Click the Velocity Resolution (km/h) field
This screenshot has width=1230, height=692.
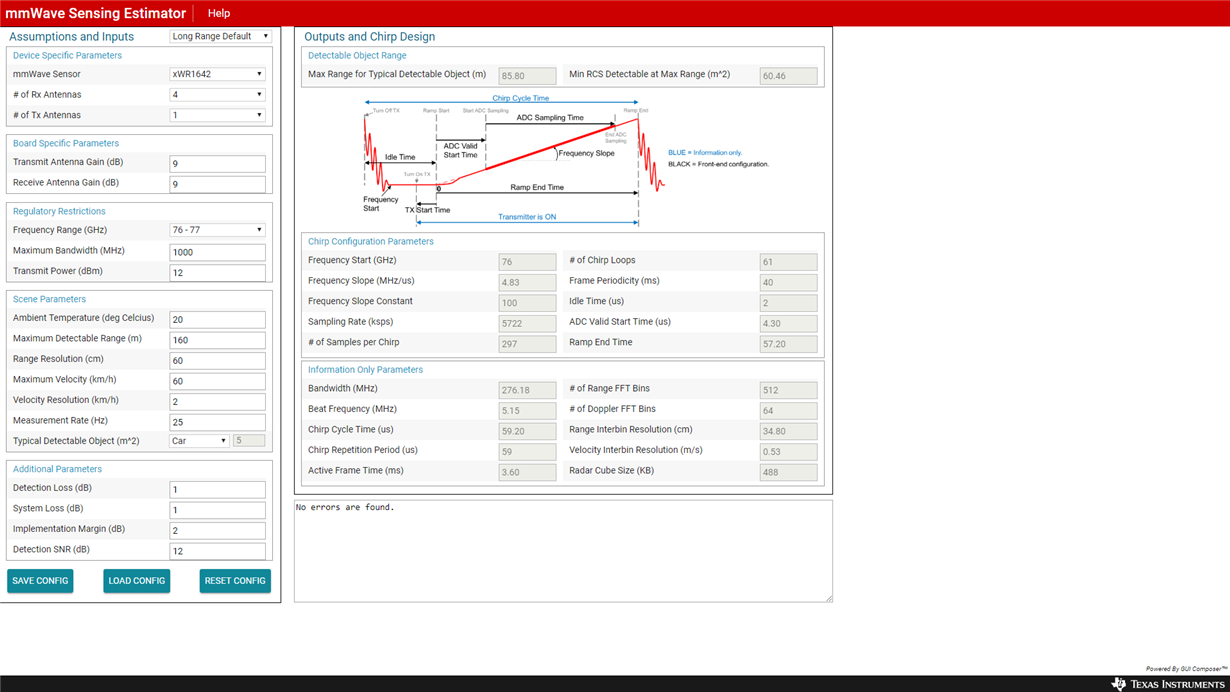217,401
